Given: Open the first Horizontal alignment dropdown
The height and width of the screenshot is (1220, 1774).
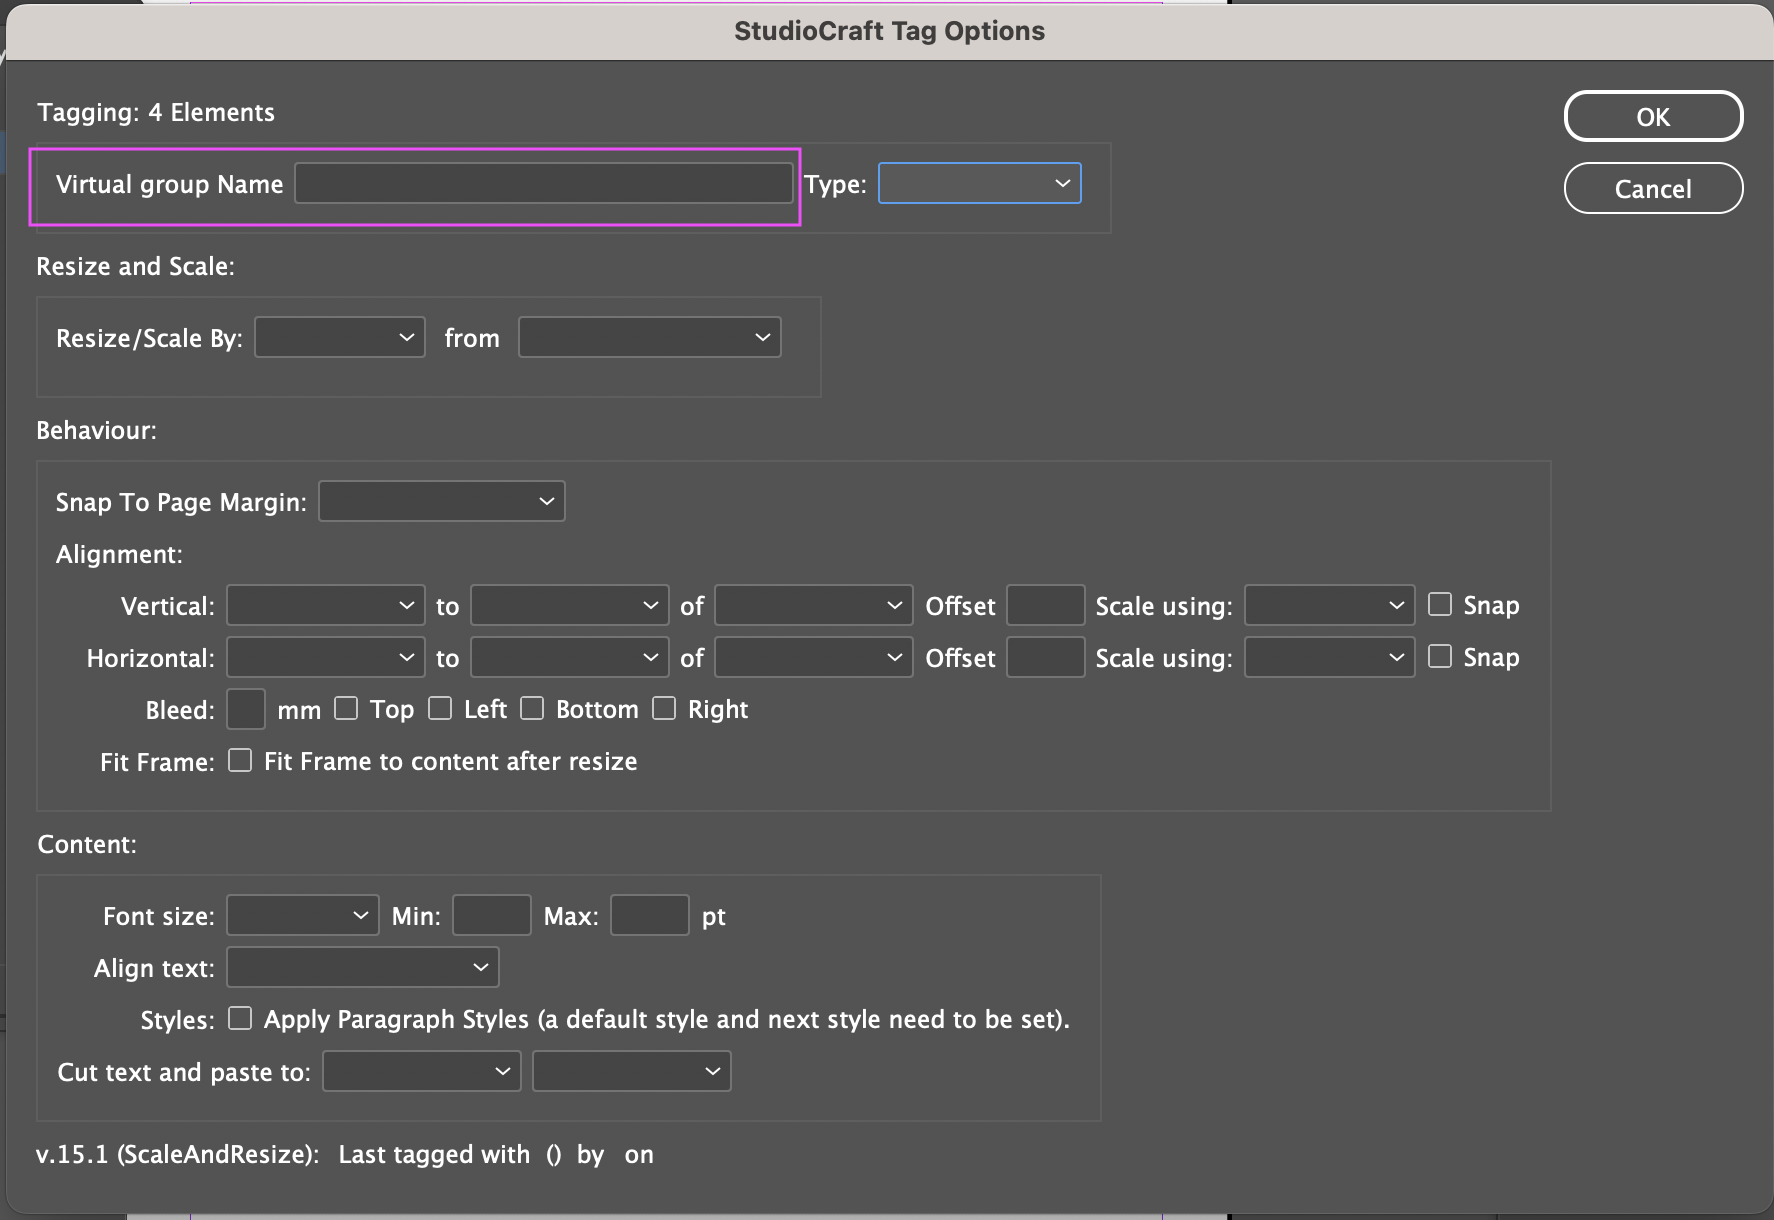Looking at the screenshot, I should click(325, 658).
